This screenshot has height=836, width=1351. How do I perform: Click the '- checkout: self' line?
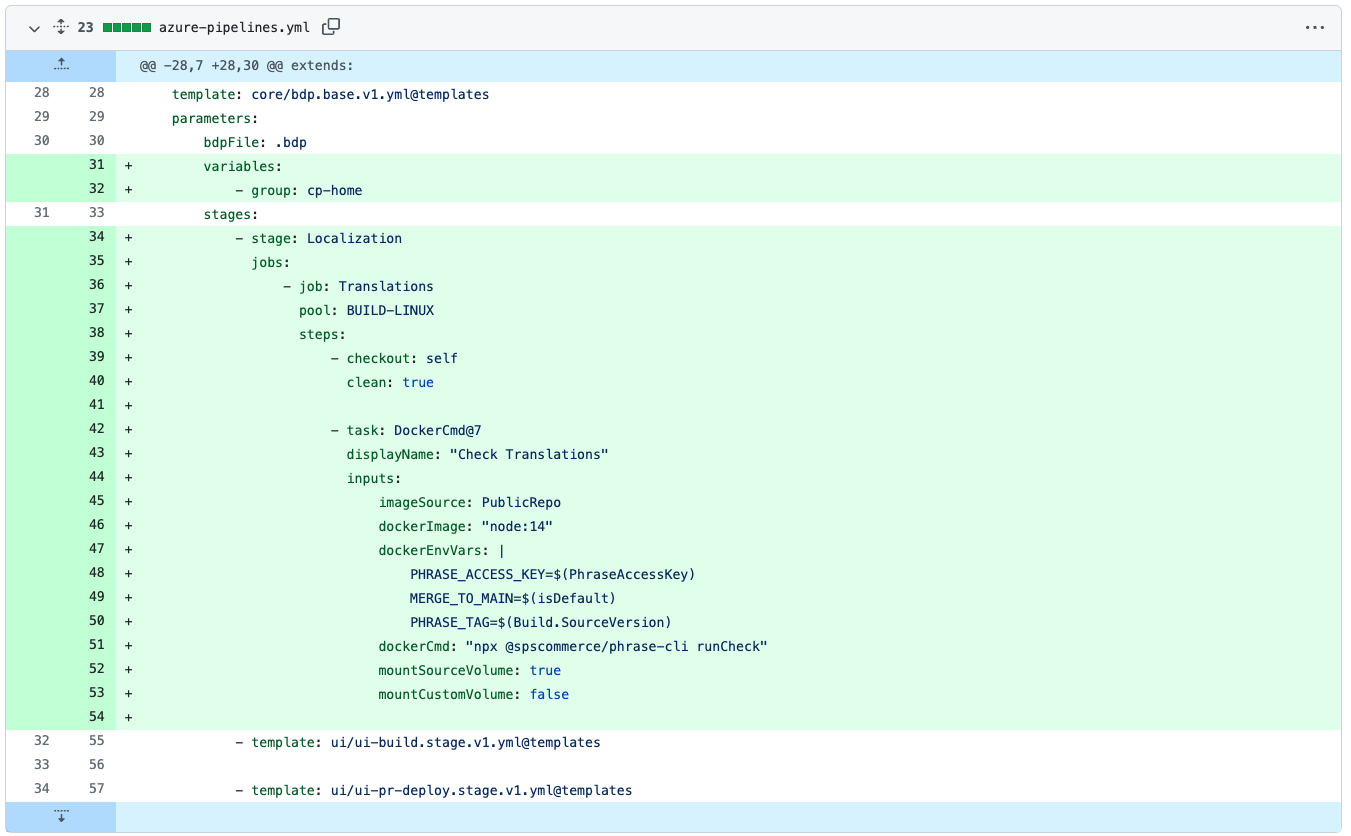coord(394,358)
